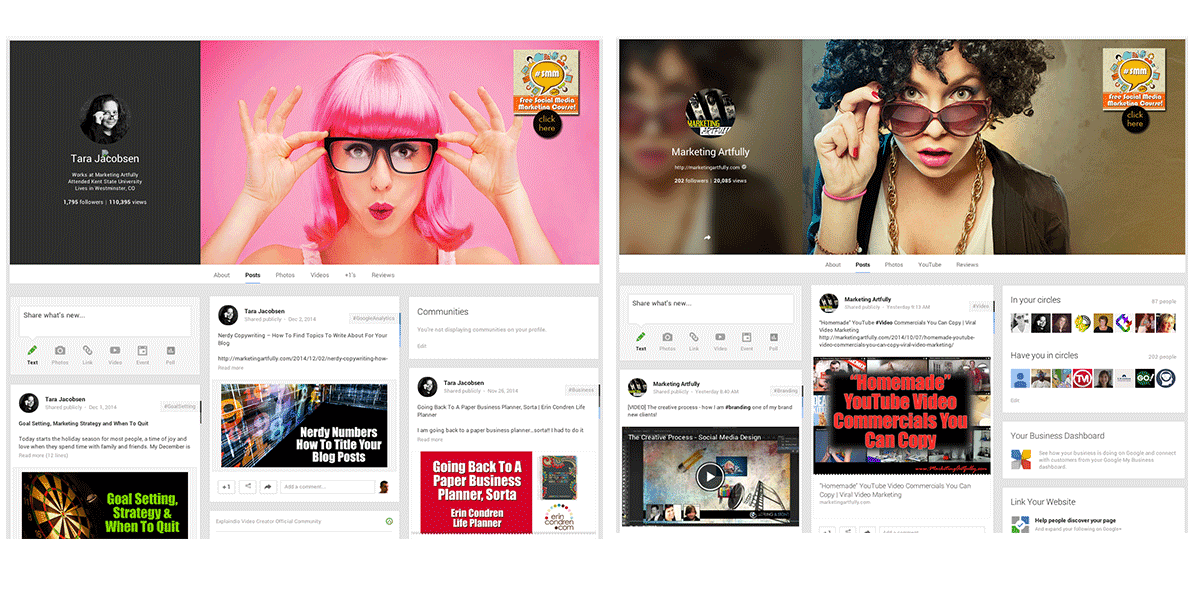
Task: Open the #GoalSetting hashtag tag
Action: coord(180,406)
